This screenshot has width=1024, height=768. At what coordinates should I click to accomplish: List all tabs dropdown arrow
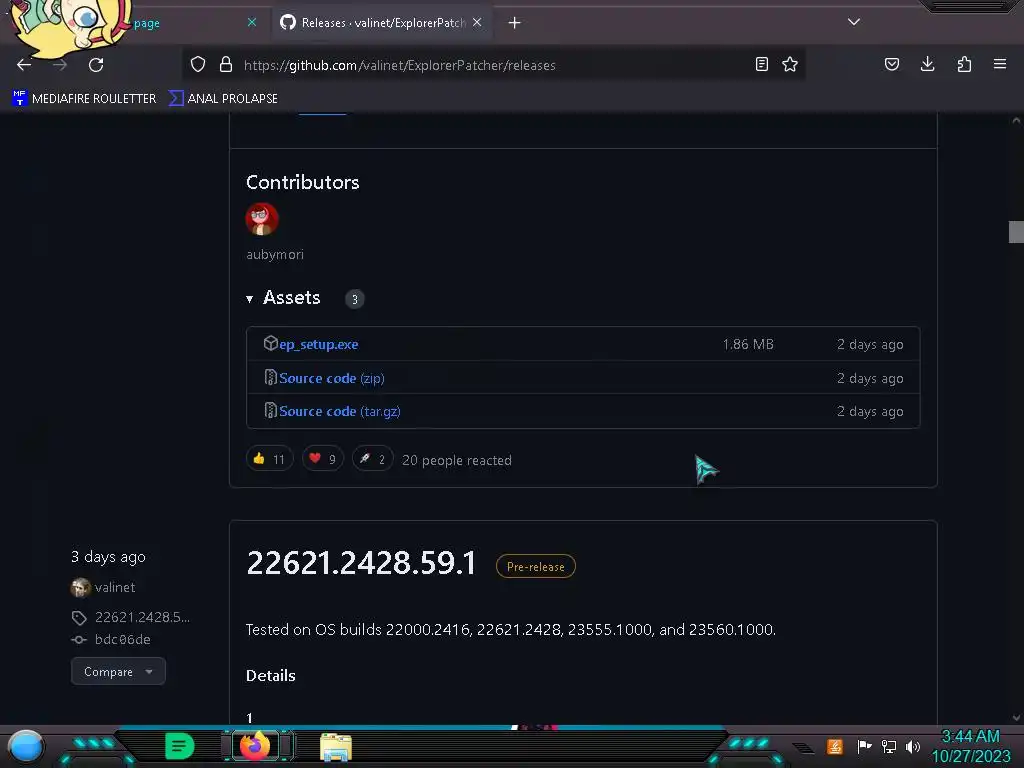(x=854, y=22)
